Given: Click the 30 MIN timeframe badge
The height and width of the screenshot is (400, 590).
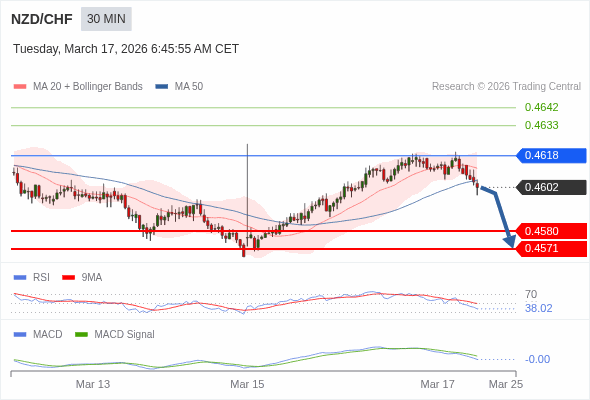Looking at the screenshot, I should click(x=106, y=19).
